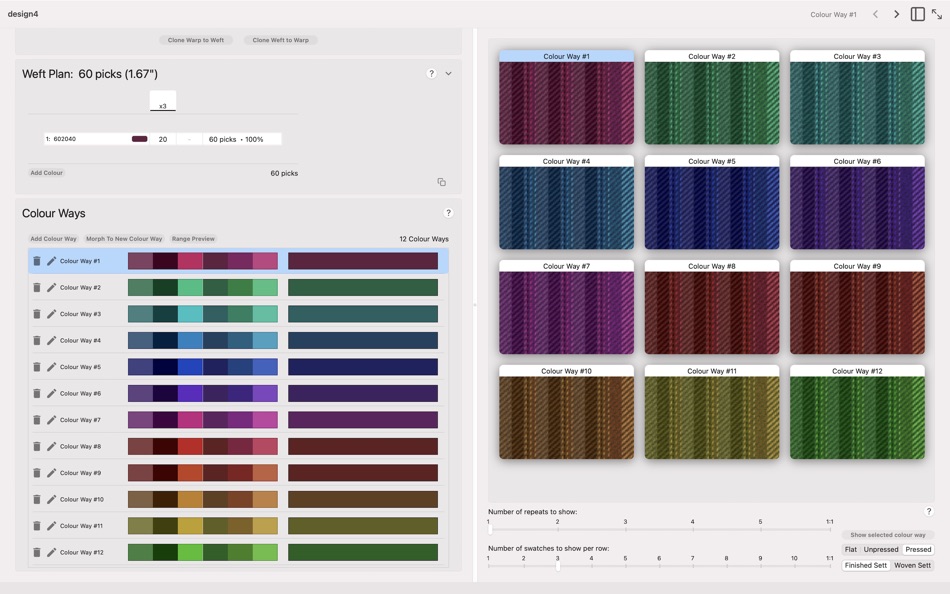Delete Colour Way #1 with trash icon
The width and height of the screenshot is (950, 594).
coord(36,261)
